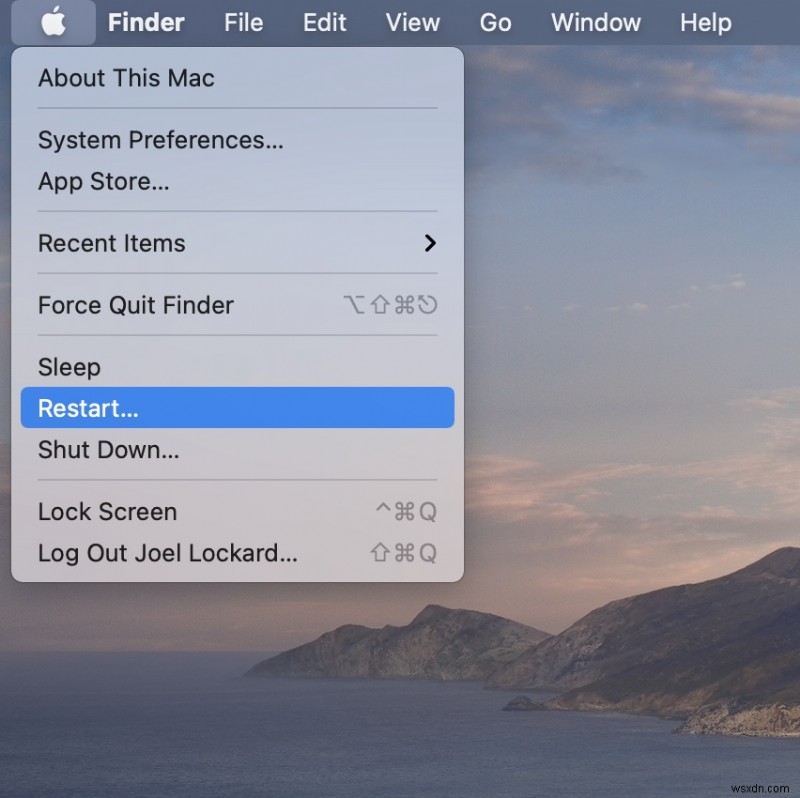Open the Go menu

495,22
